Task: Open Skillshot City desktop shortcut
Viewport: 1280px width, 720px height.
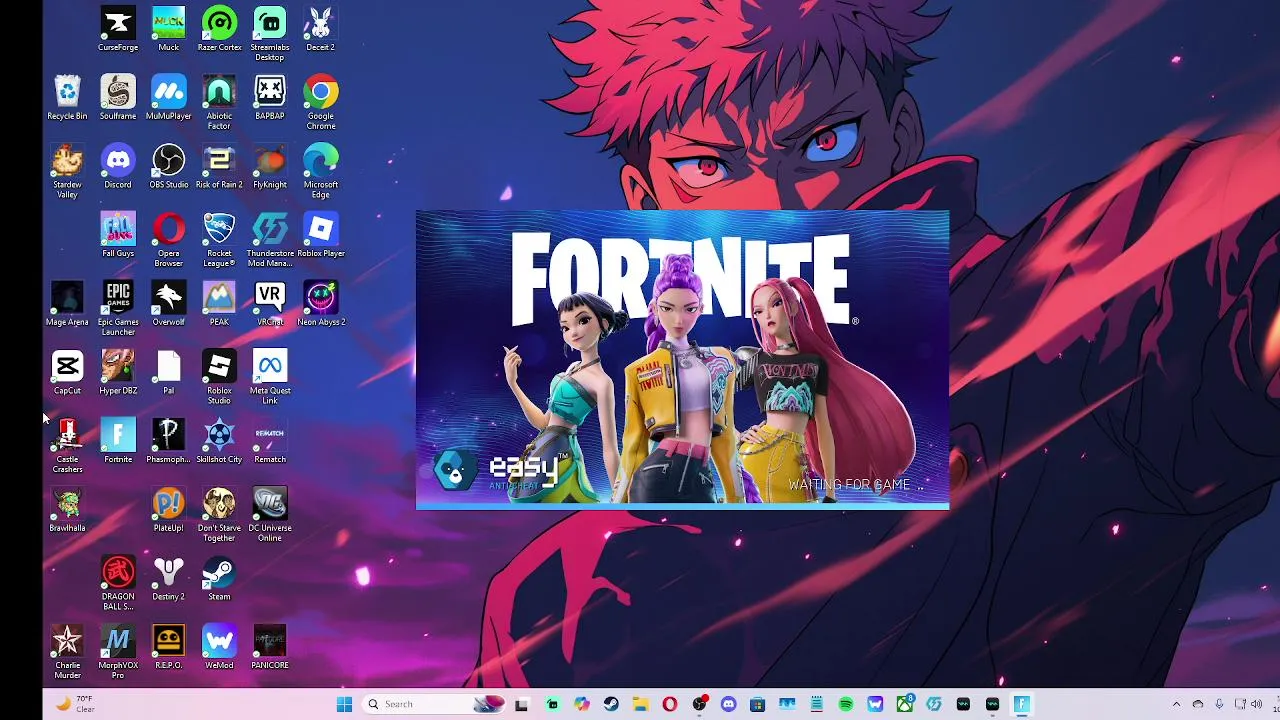Action: point(219,441)
